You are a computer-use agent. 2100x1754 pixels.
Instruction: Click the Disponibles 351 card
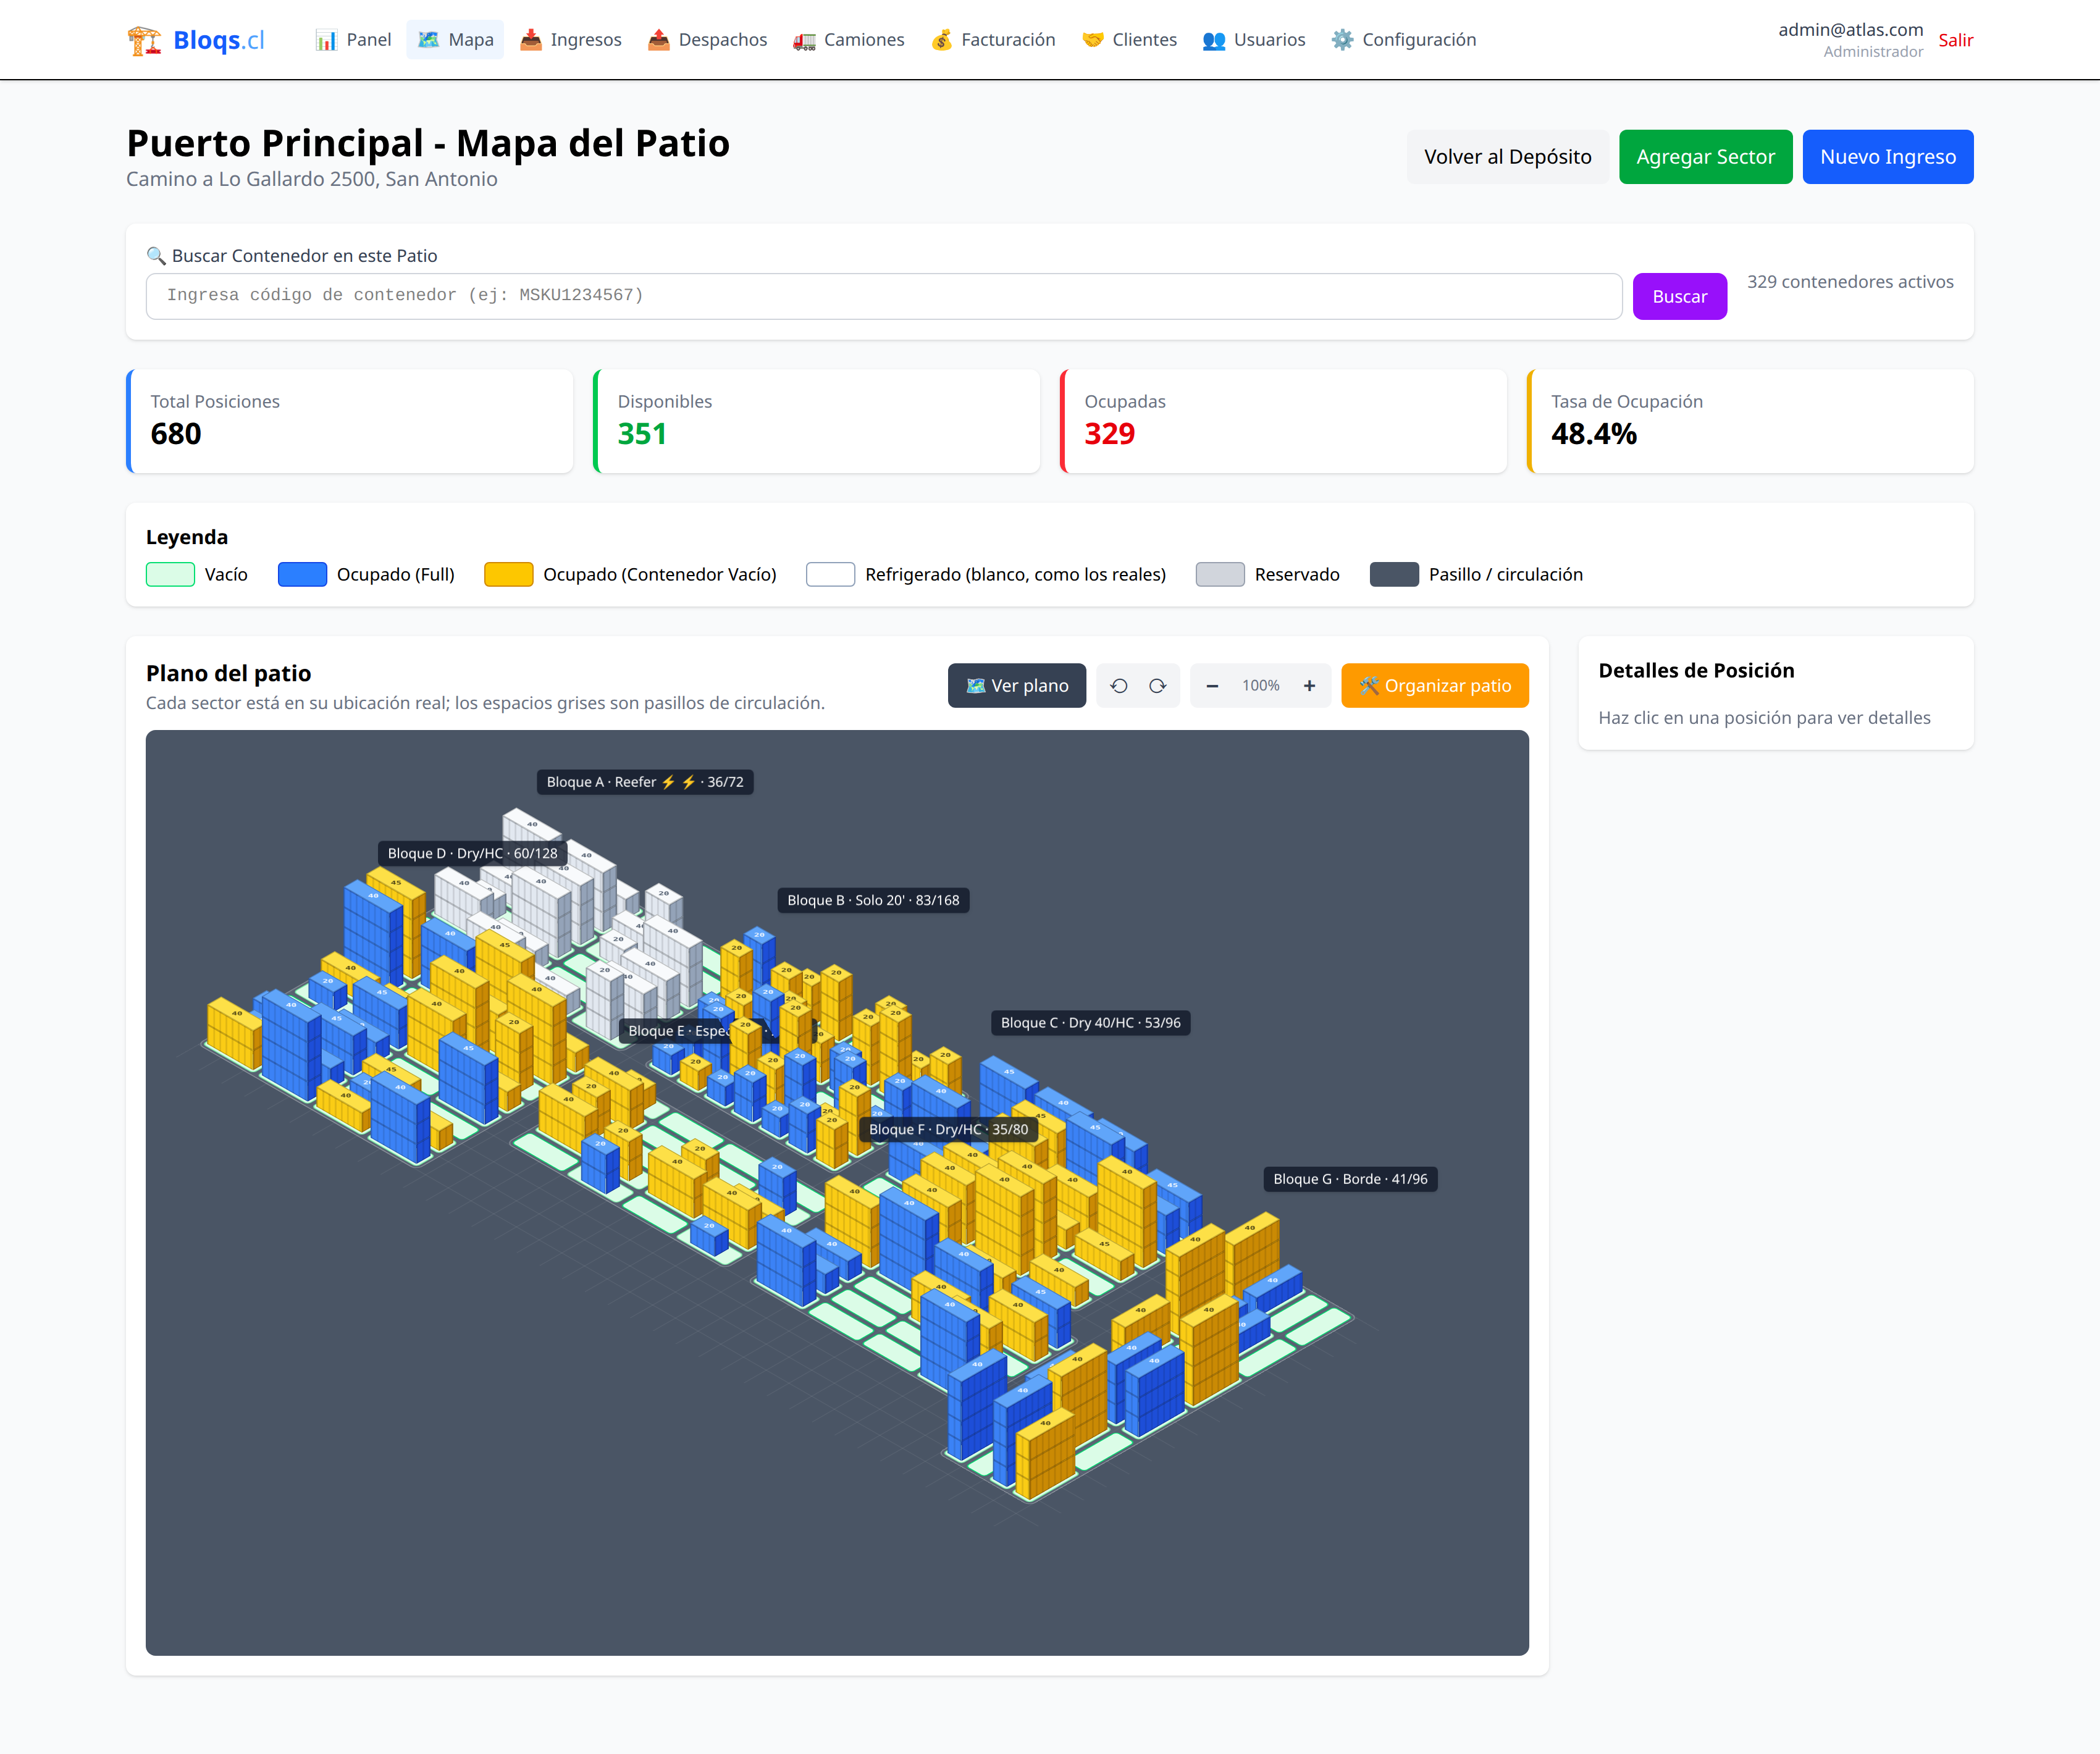click(x=816, y=421)
